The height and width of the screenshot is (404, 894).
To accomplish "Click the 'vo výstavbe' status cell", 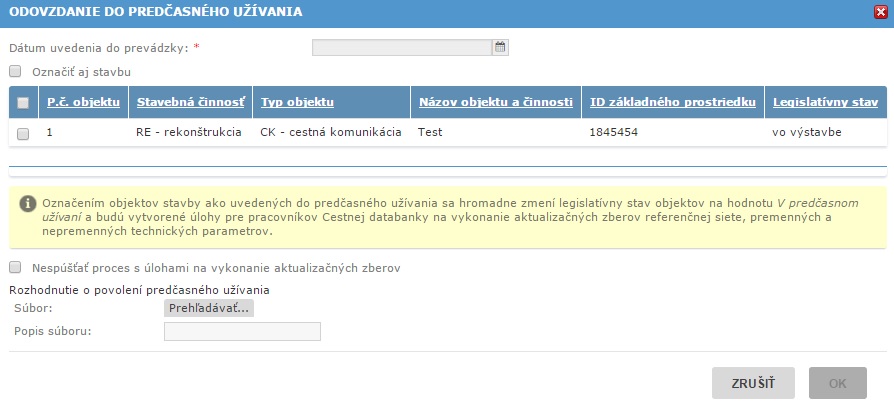I will [805, 132].
